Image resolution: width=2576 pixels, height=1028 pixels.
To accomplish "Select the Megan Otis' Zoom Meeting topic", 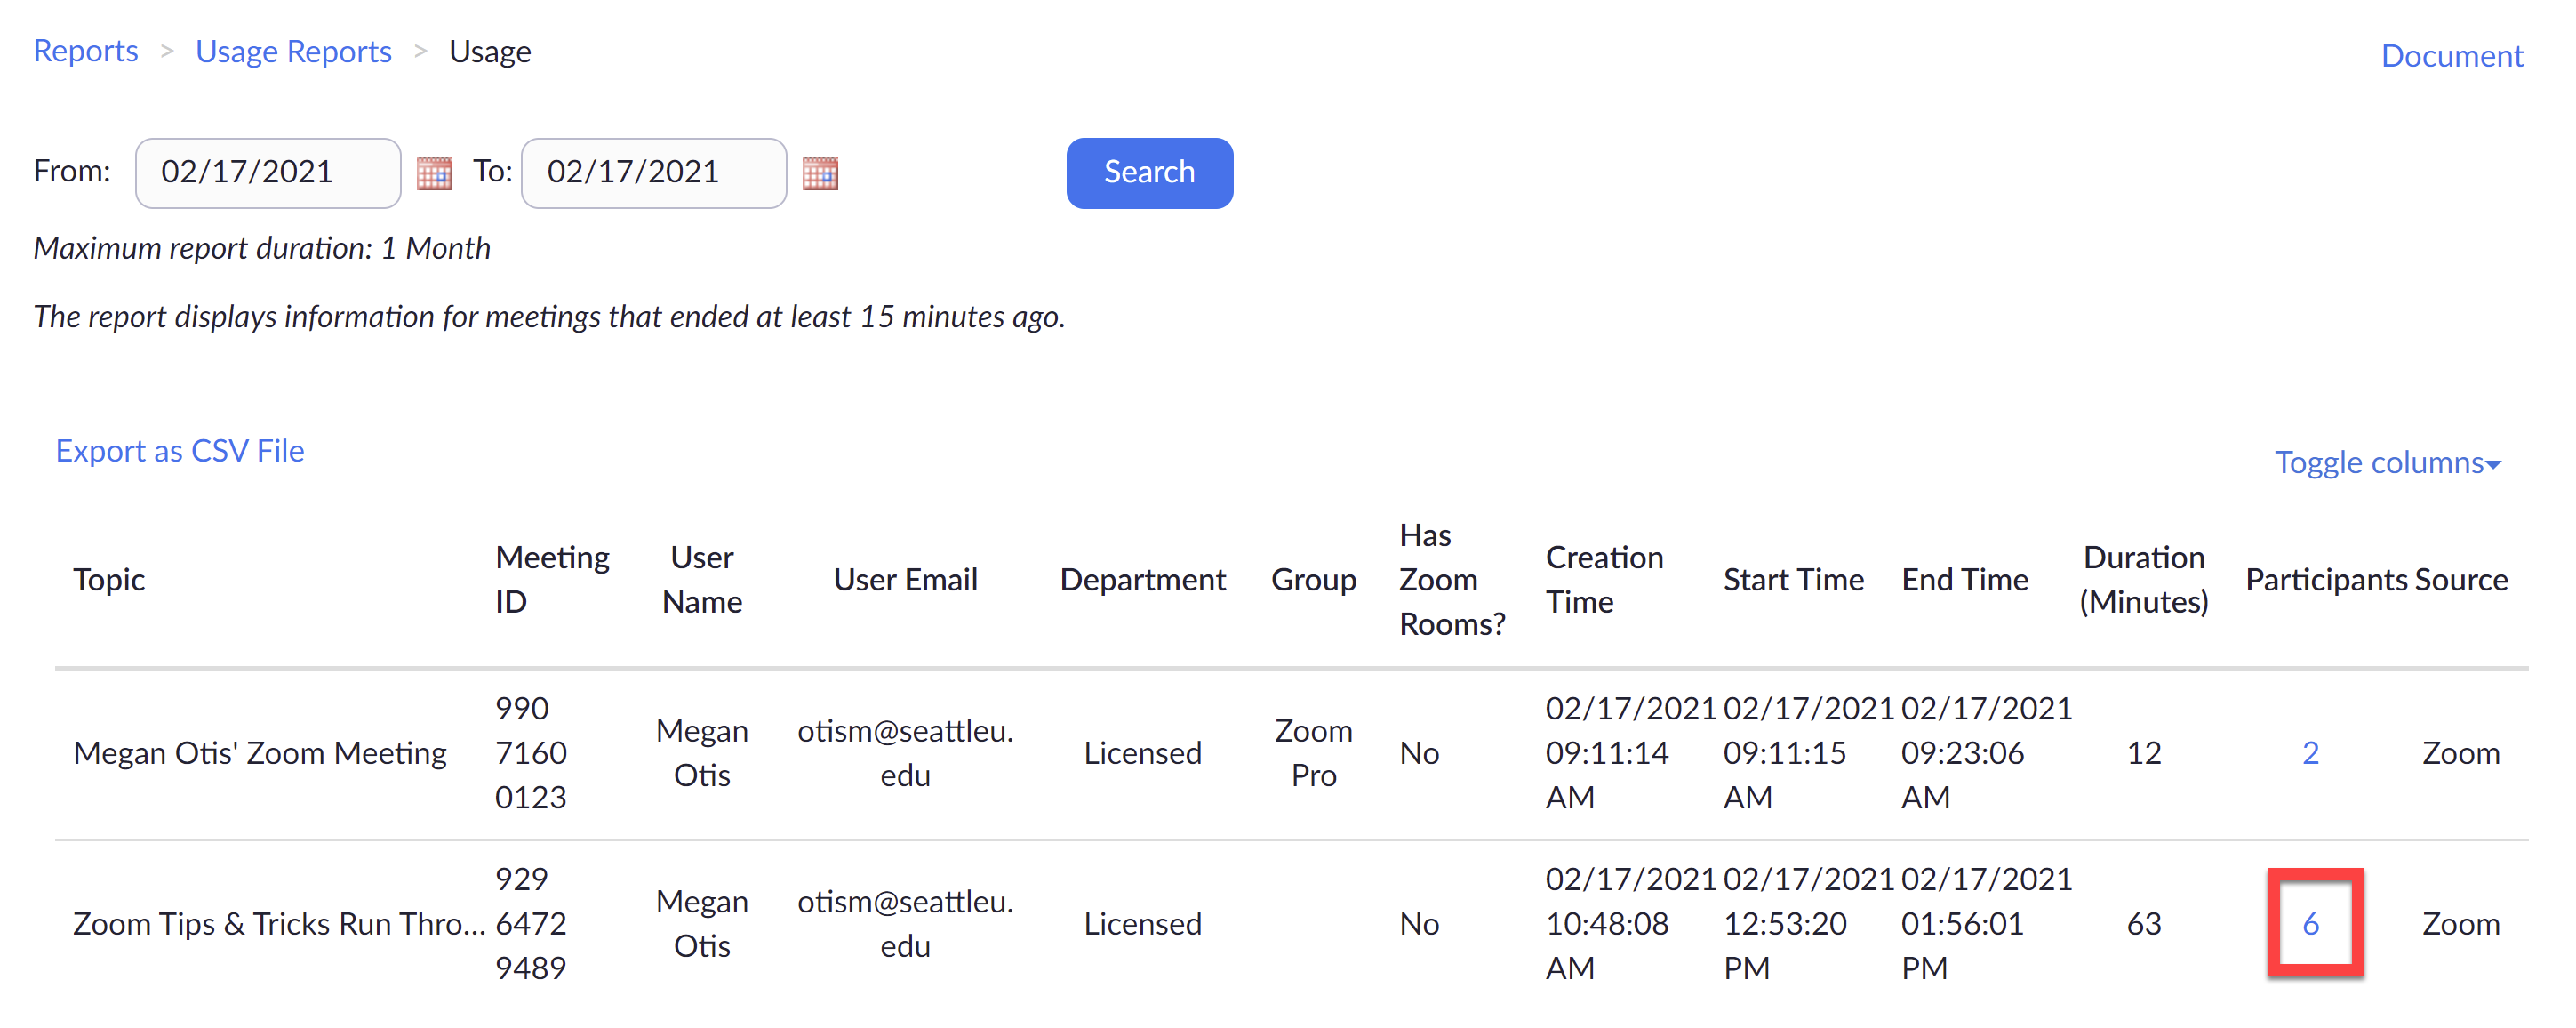I will pyautogui.click(x=260, y=753).
